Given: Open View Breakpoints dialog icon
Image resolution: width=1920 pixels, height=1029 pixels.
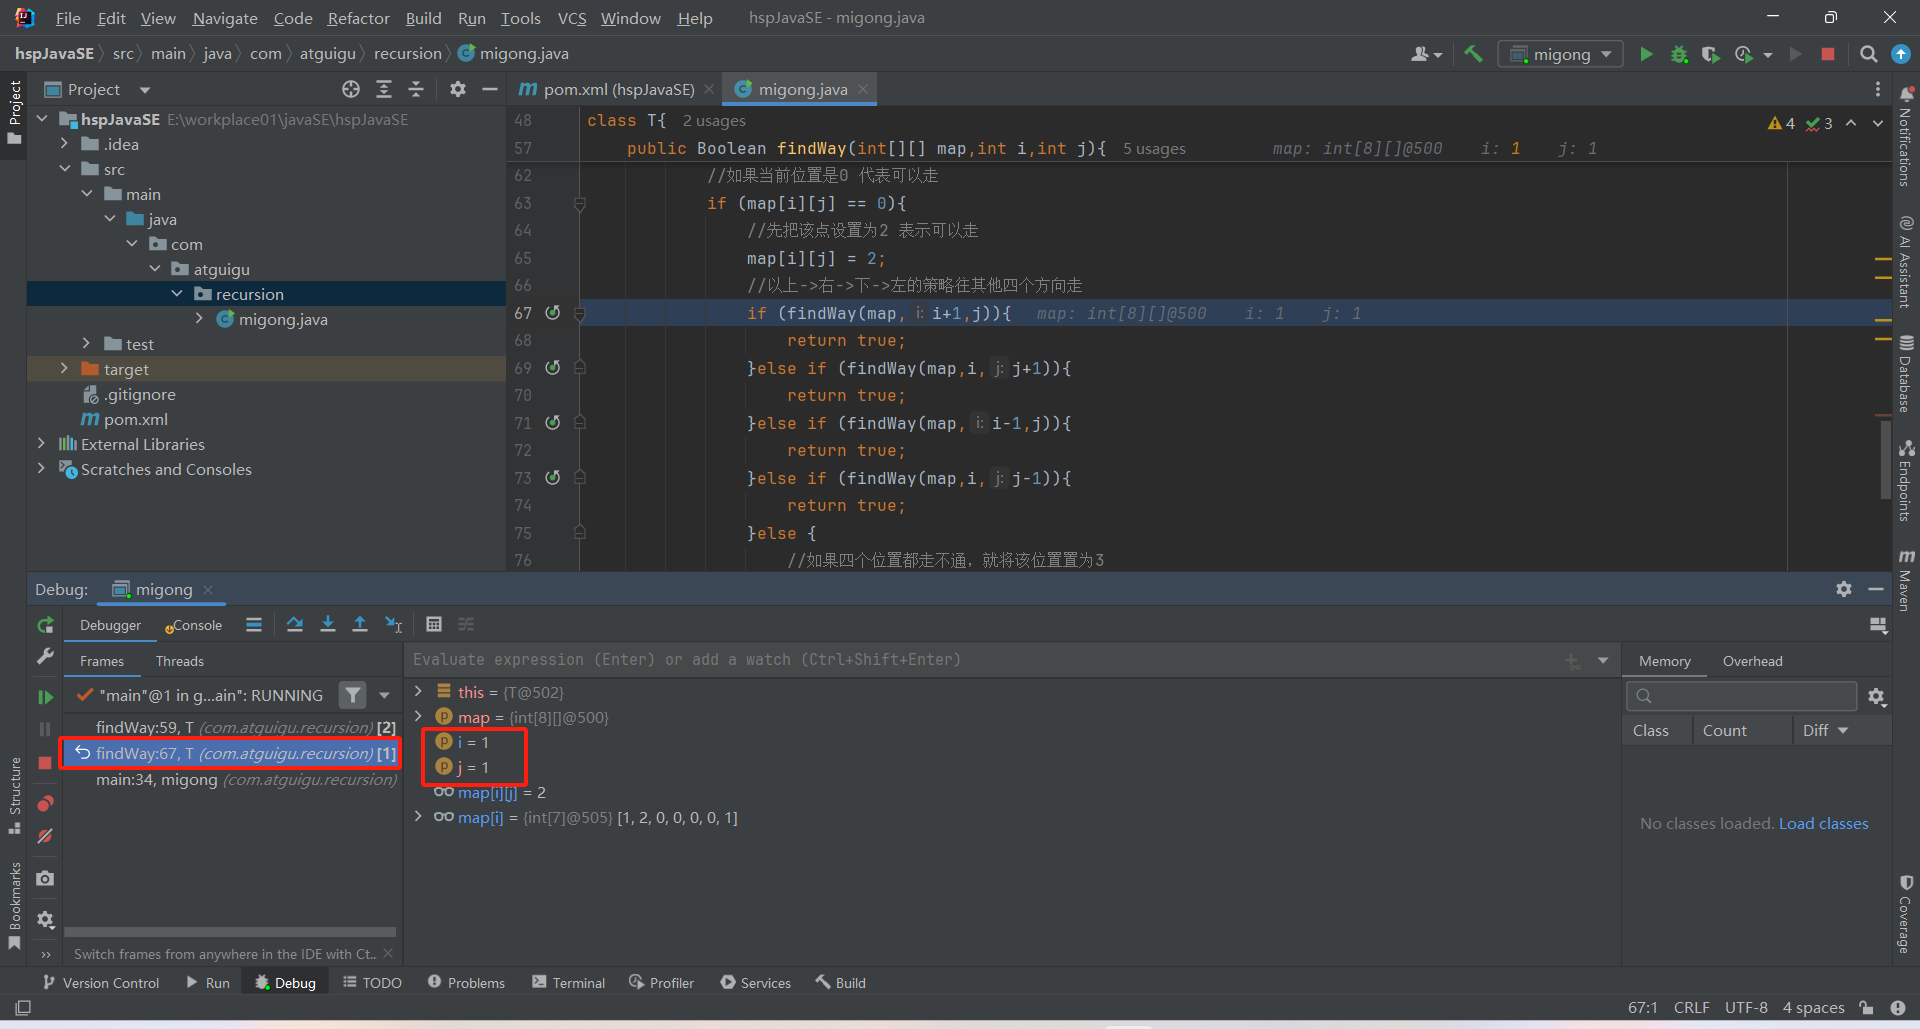Looking at the screenshot, I should click(x=45, y=804).
